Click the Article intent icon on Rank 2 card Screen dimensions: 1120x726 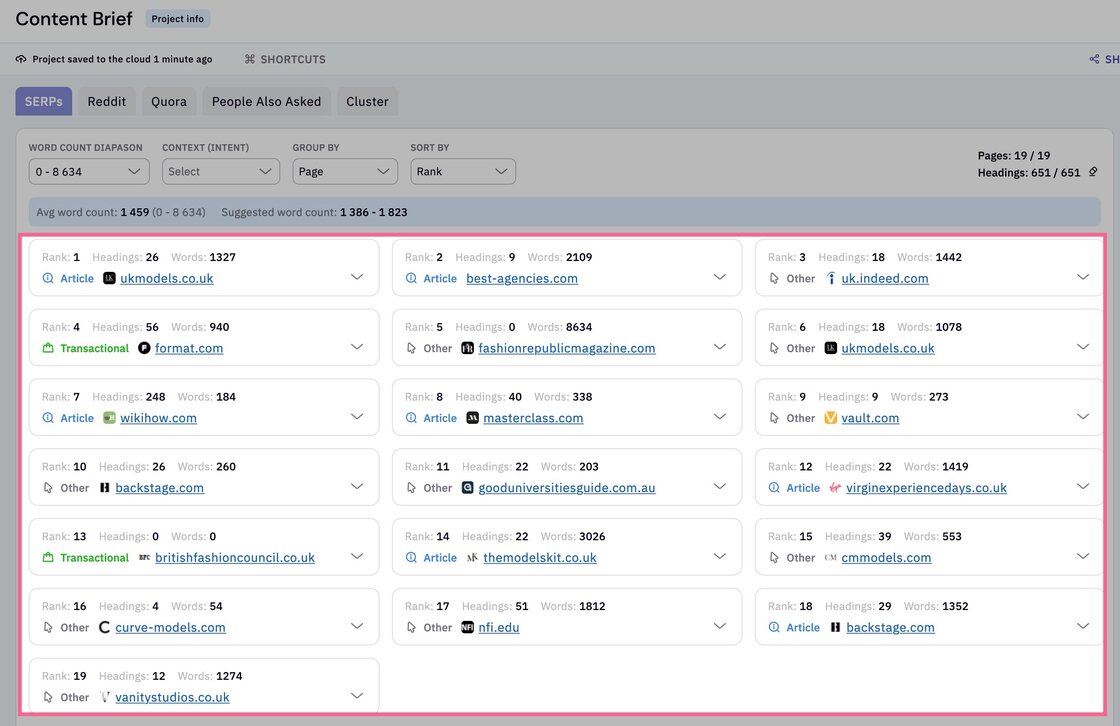(411, 278)
